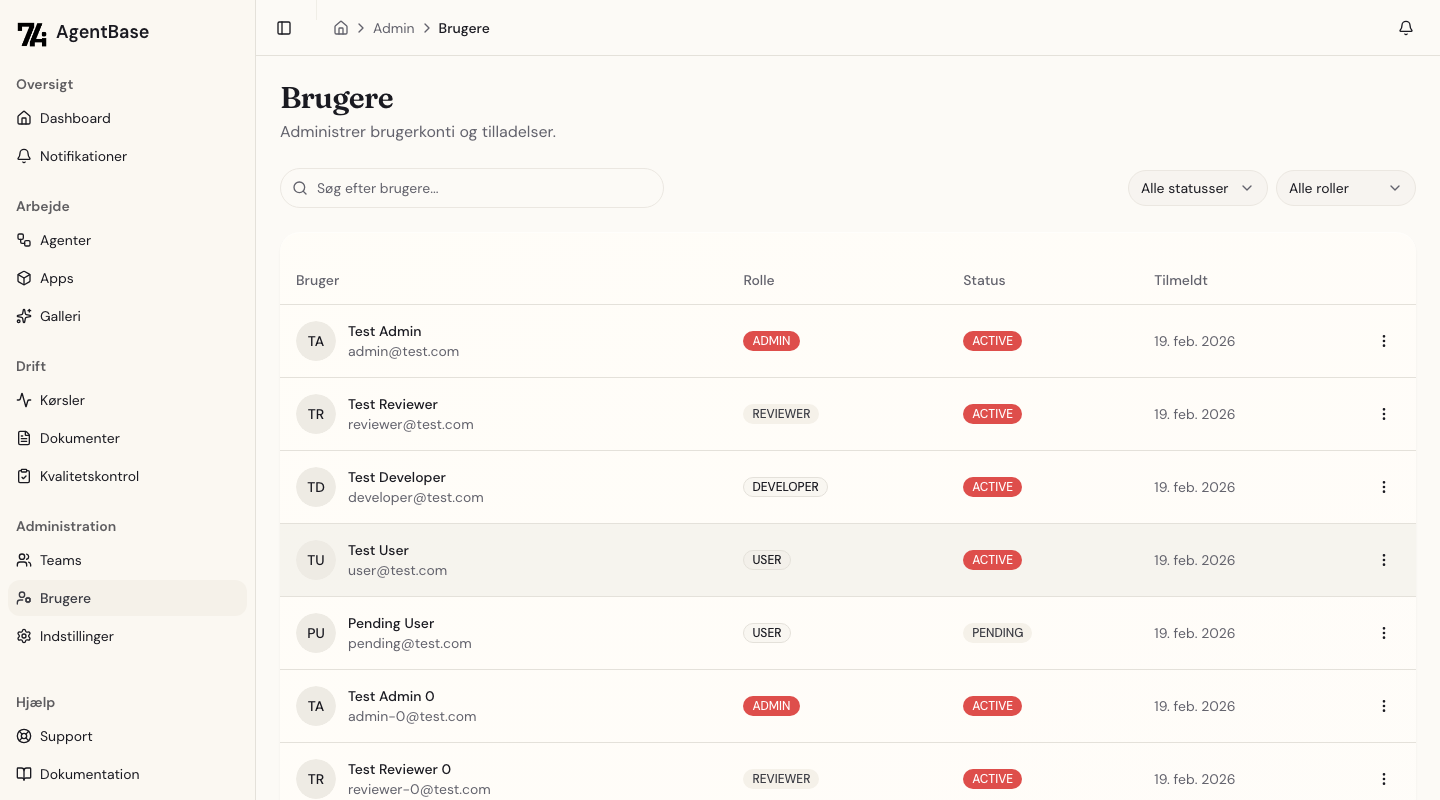1440x800 pixels.
Task: Click the Admin breadcrumb link
Action: pos(393,28)
